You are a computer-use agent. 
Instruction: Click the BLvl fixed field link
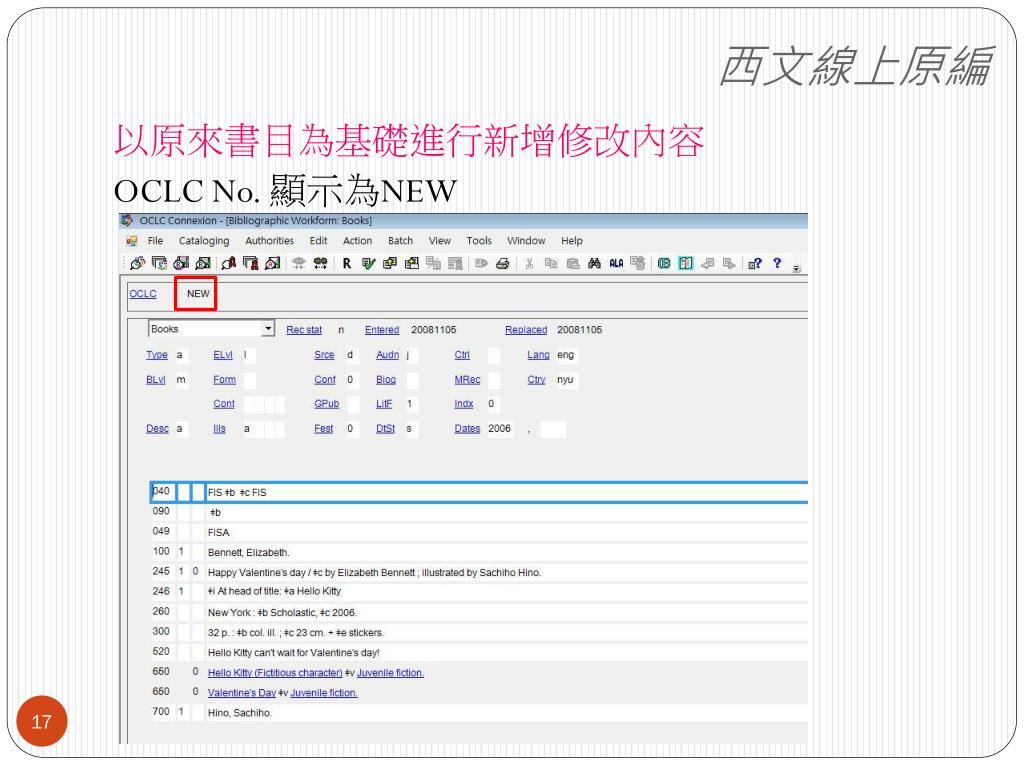pos(155,379)
